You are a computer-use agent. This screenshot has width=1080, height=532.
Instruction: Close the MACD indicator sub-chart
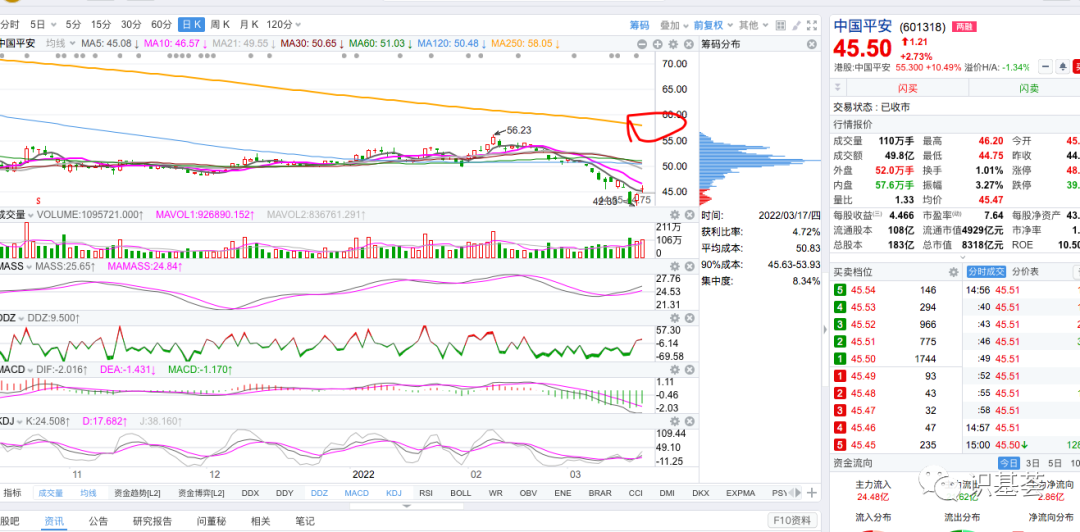click(689, 370)
